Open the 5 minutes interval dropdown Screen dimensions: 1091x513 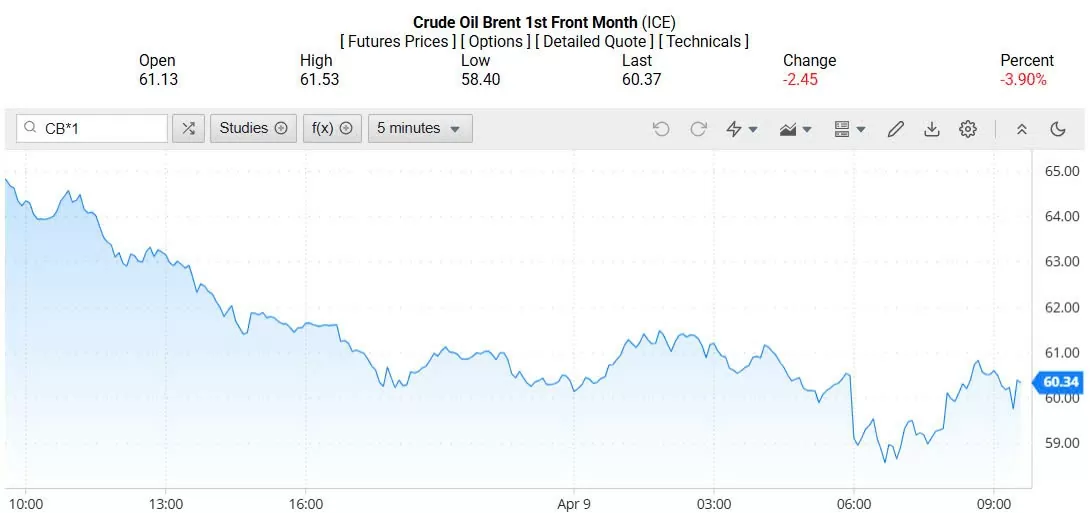[x=420, y=128]
